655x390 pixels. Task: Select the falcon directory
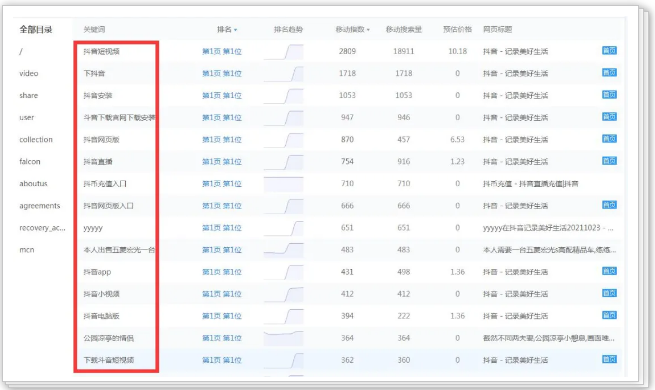(30, 162)
